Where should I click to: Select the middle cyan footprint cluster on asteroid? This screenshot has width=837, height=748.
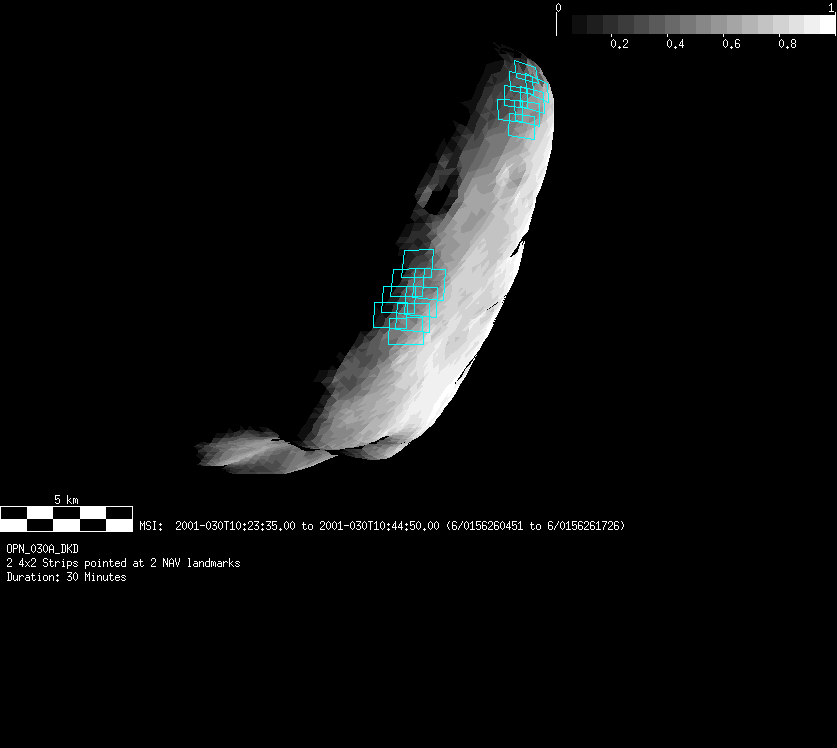[408, 298]
